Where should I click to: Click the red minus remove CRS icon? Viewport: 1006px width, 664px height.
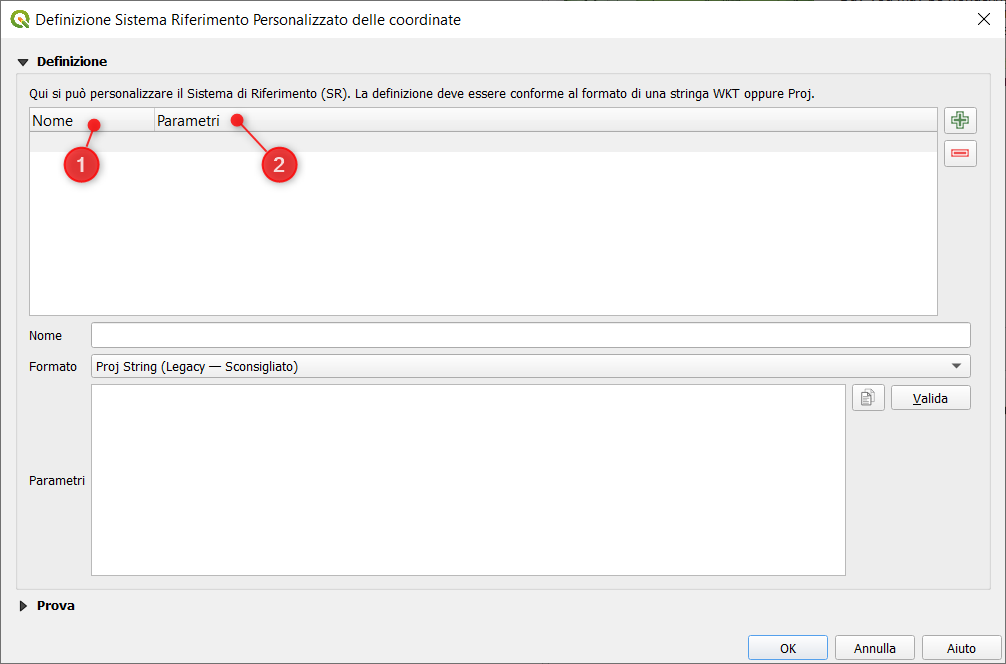point(960,153)
